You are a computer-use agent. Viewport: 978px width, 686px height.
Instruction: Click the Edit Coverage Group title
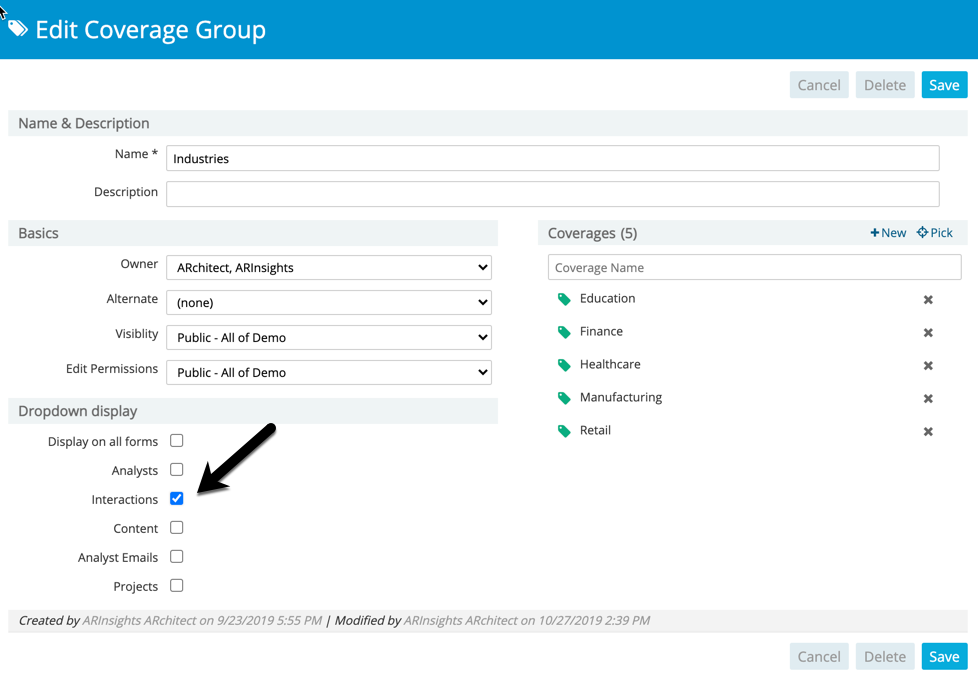click(150, 30)
